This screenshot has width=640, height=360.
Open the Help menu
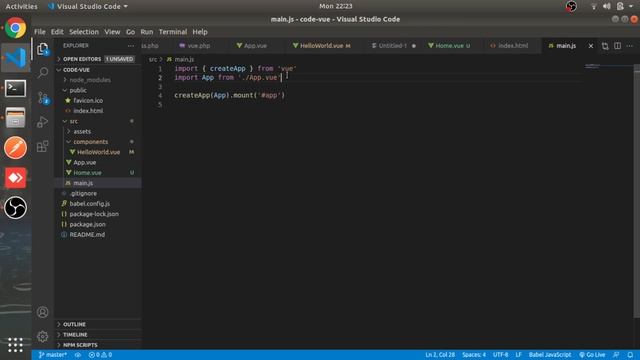point(200,32)
